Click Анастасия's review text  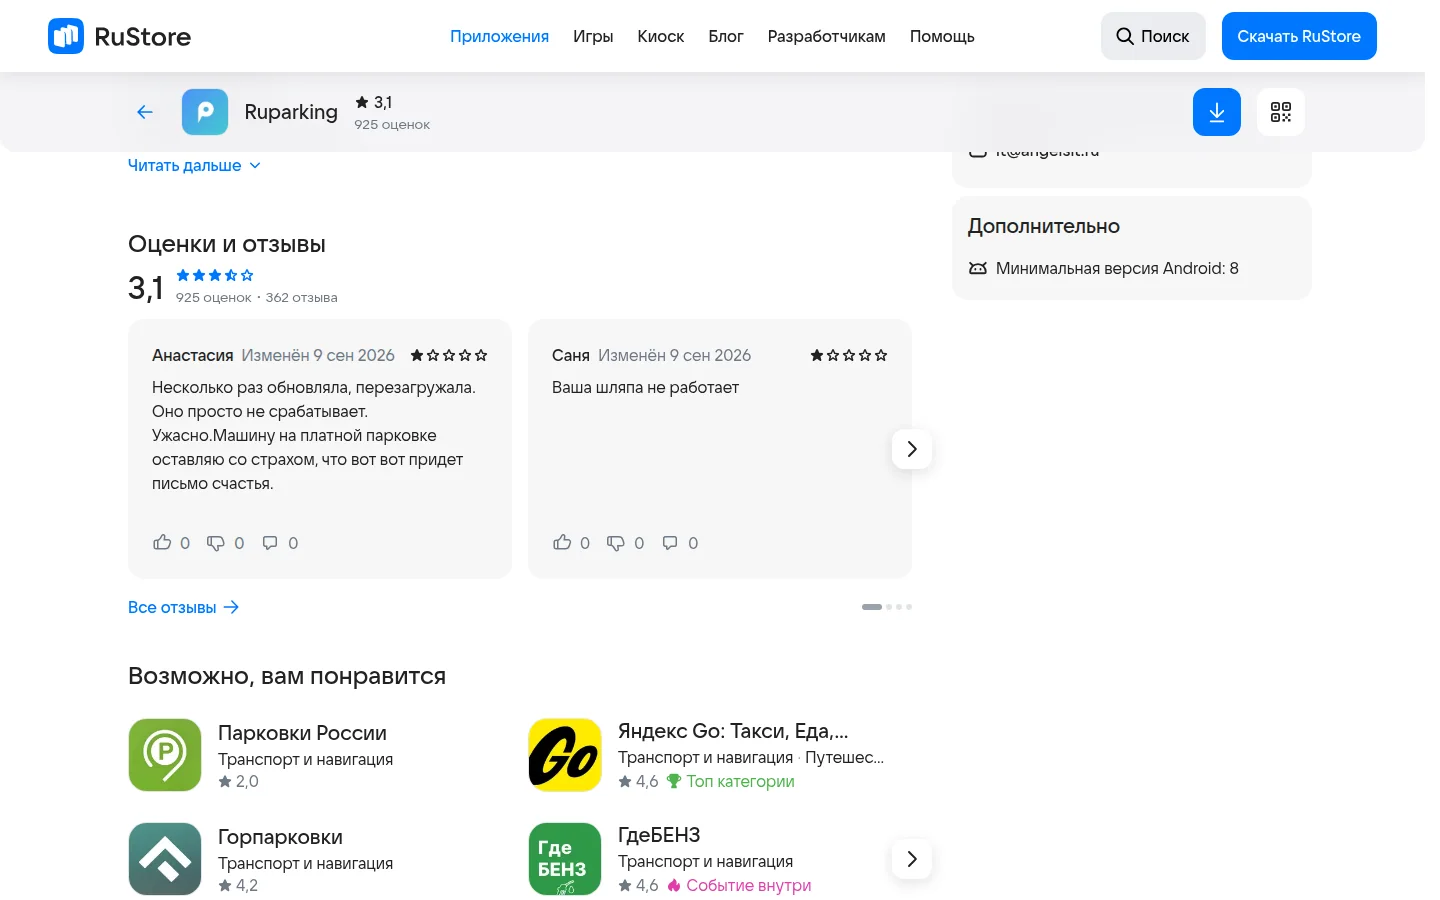click(314, 436)
